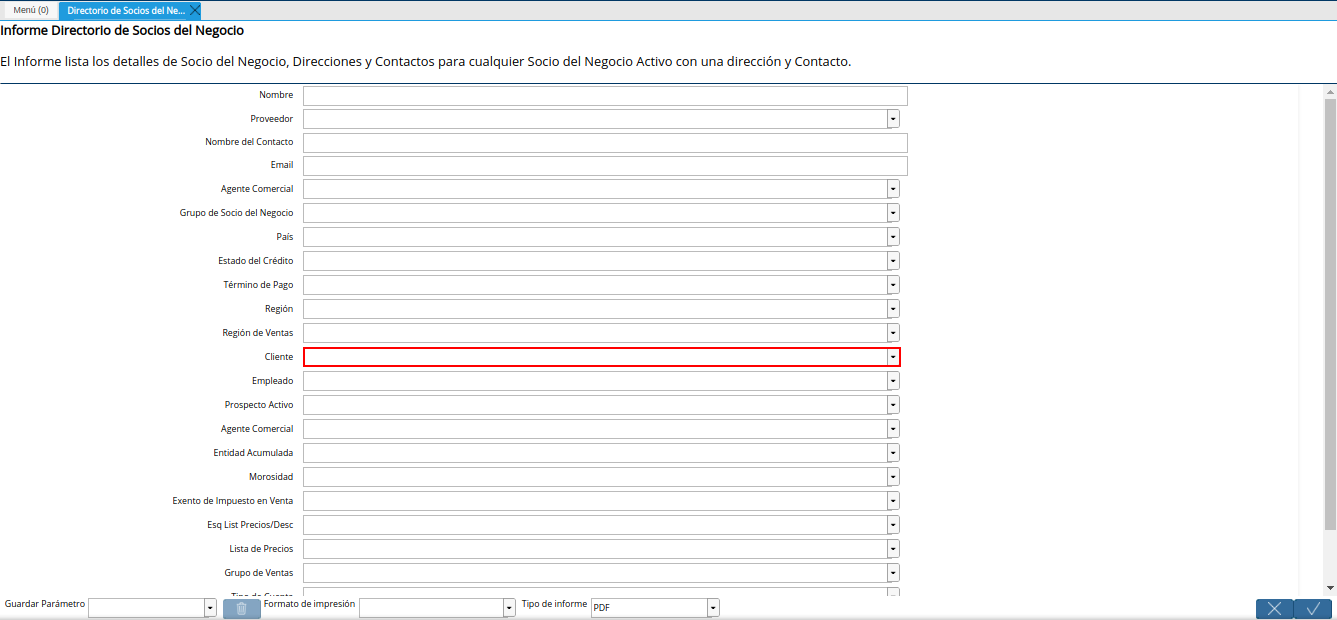Expand the Empleado dropdown
The image size is (1337, 620).
893,381
